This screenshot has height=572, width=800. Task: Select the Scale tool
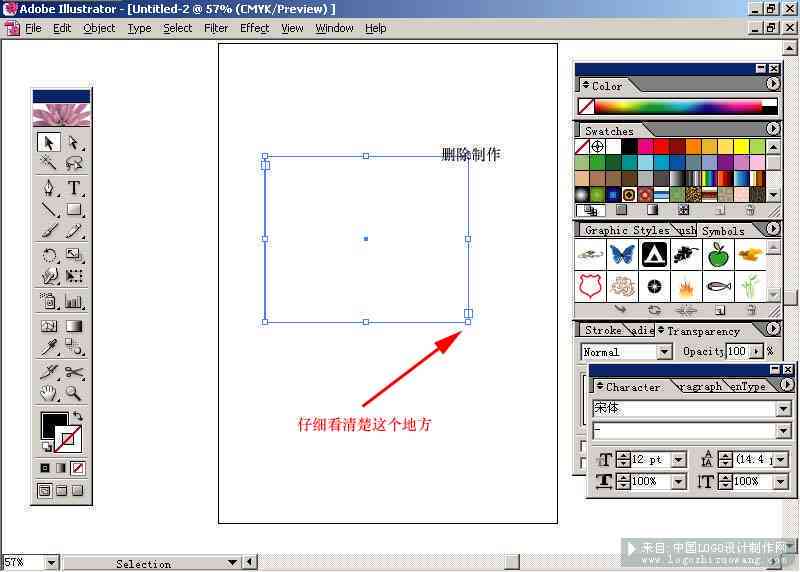73,255
